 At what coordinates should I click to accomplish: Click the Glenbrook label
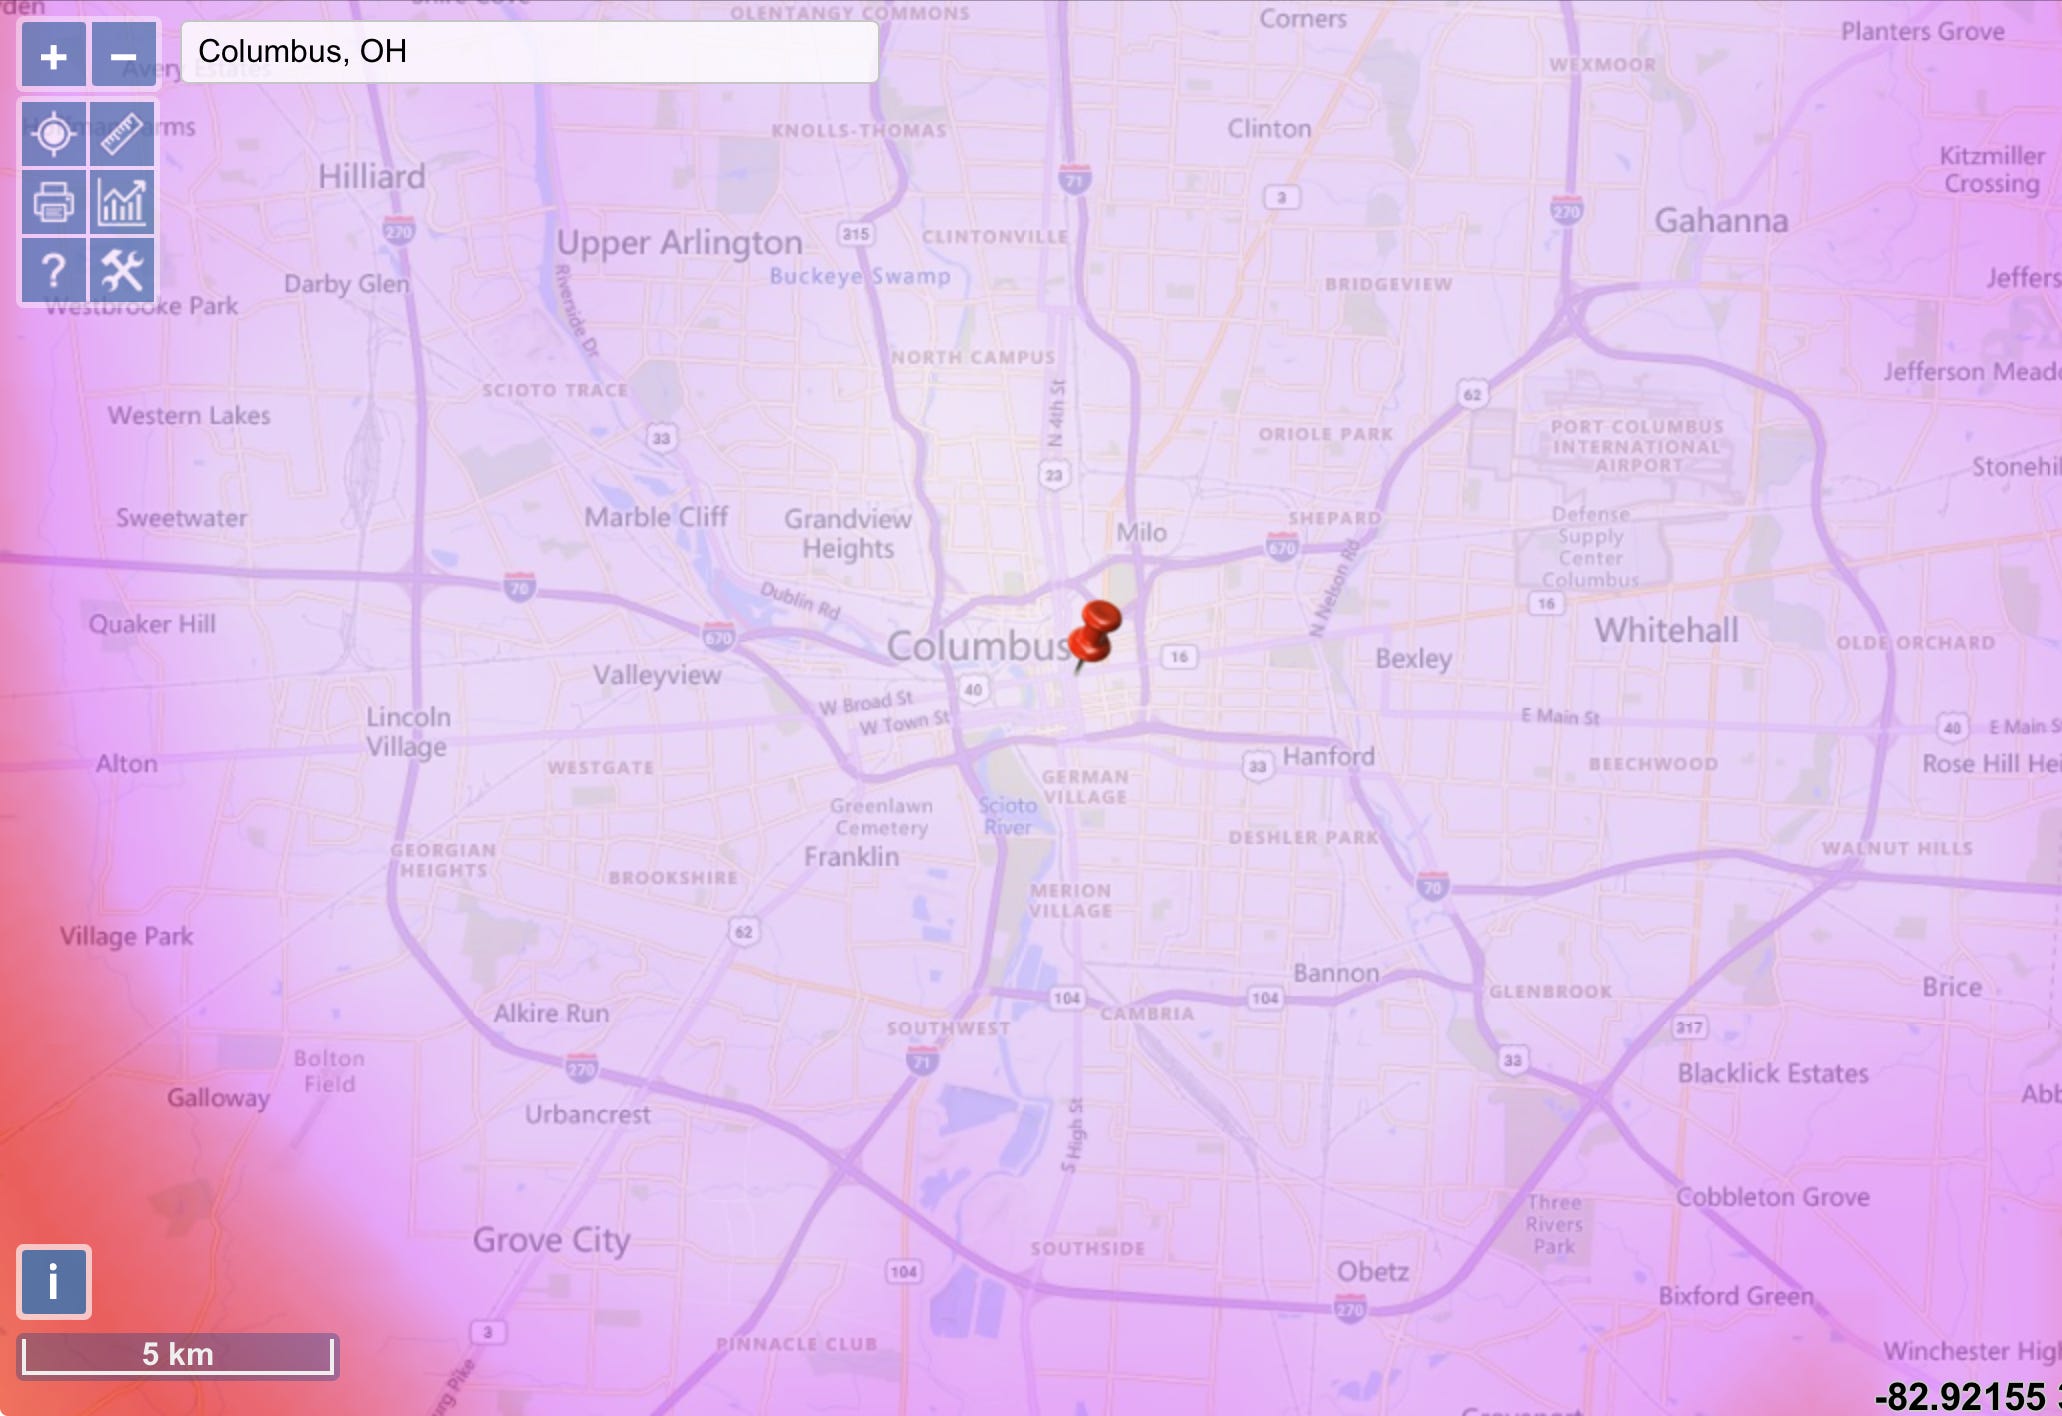click(1550, 991)
